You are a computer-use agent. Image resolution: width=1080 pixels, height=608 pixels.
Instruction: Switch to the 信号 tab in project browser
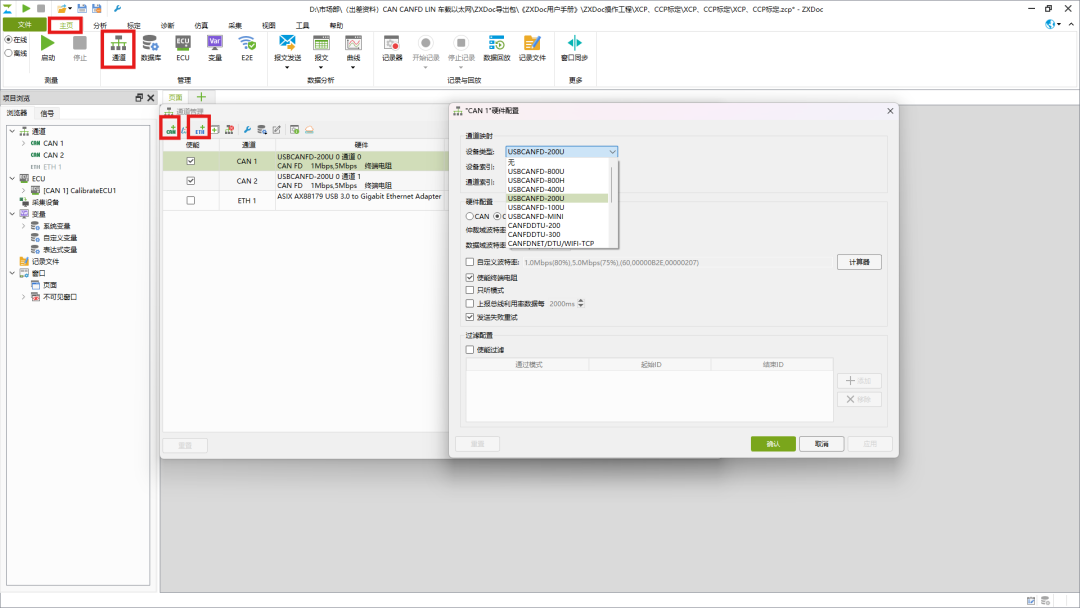(x=47, y=113)
